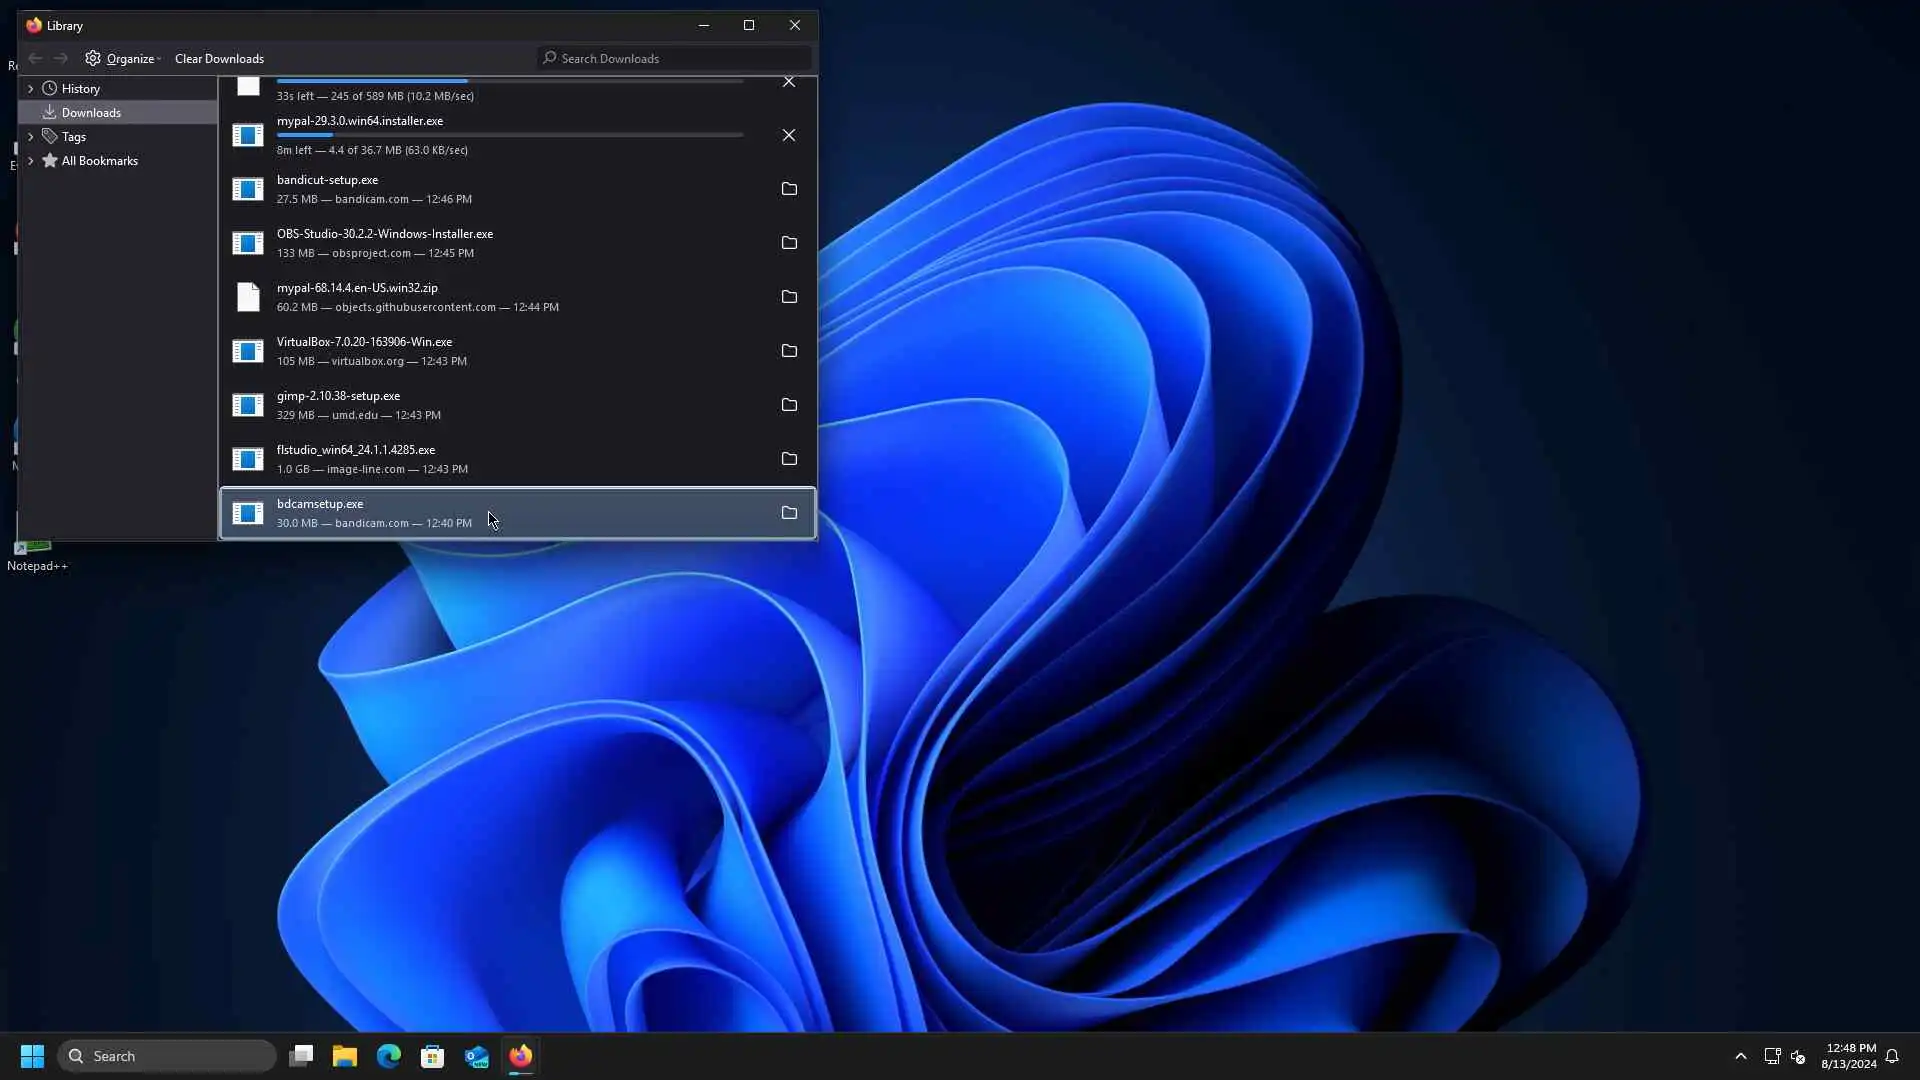Viewport: 1920px width, 1080px height.
Task: Expand the Tags tree node
Action: click(30, 137)
